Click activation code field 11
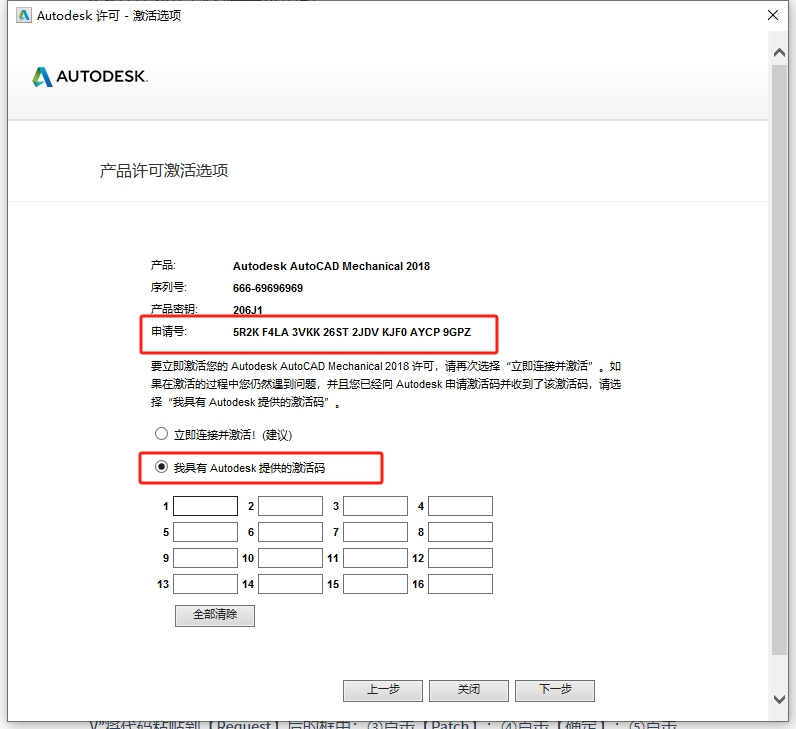 pyautogui.click(x=376, y=558)
